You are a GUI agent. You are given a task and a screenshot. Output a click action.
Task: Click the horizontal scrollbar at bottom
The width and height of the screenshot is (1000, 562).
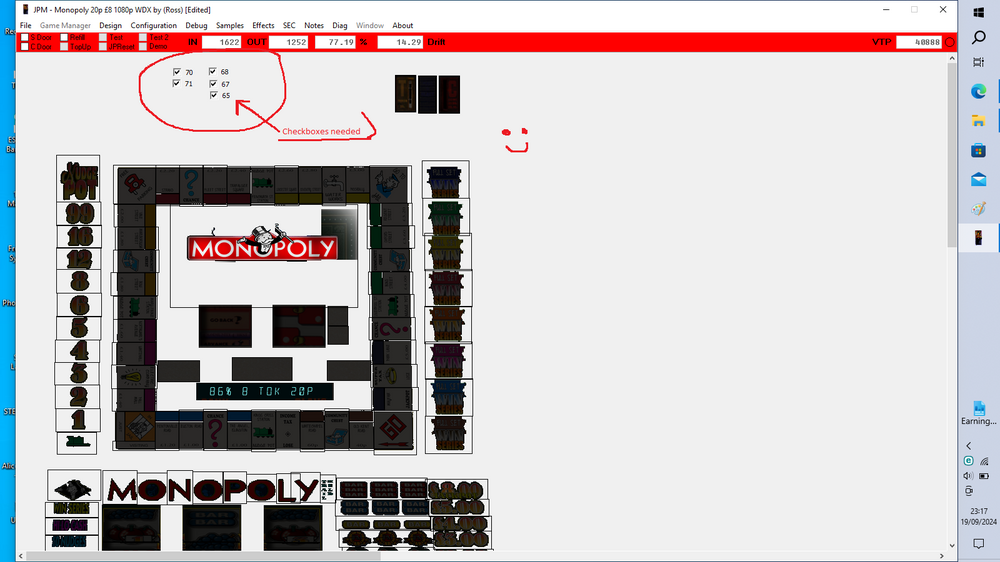(204, 556)
